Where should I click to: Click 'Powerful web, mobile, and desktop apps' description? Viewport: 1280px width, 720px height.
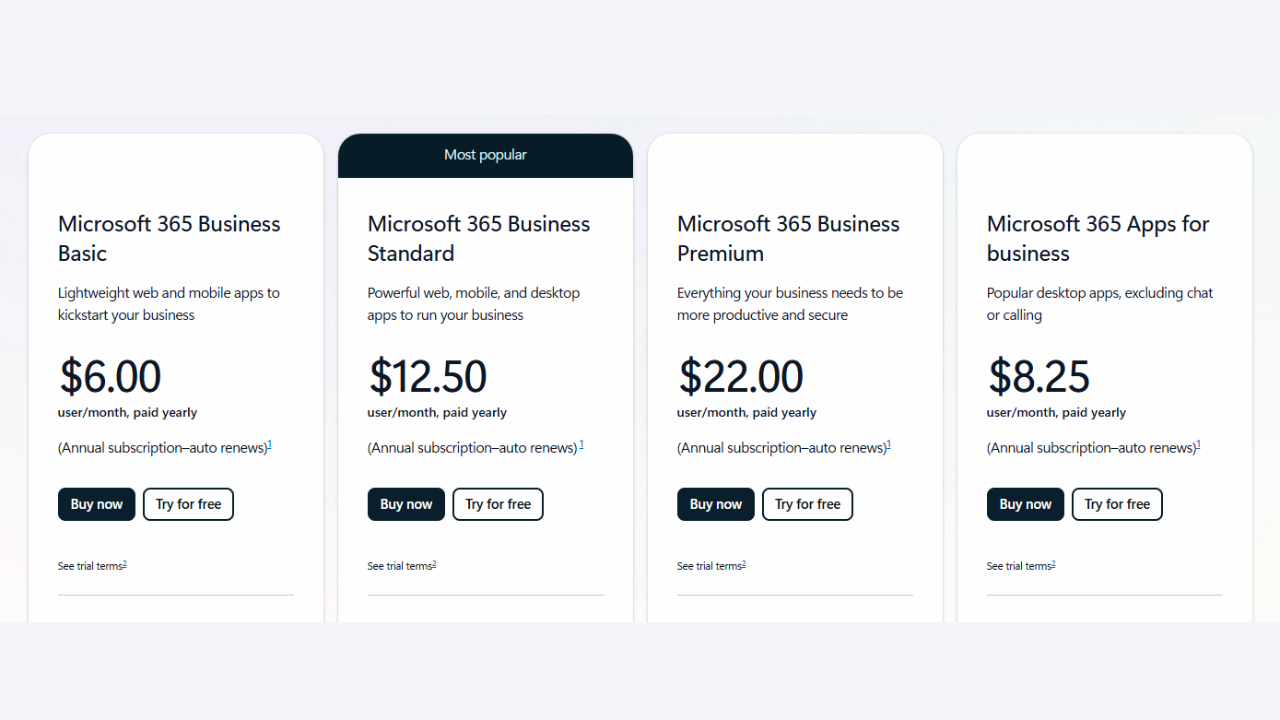point(474,304)
